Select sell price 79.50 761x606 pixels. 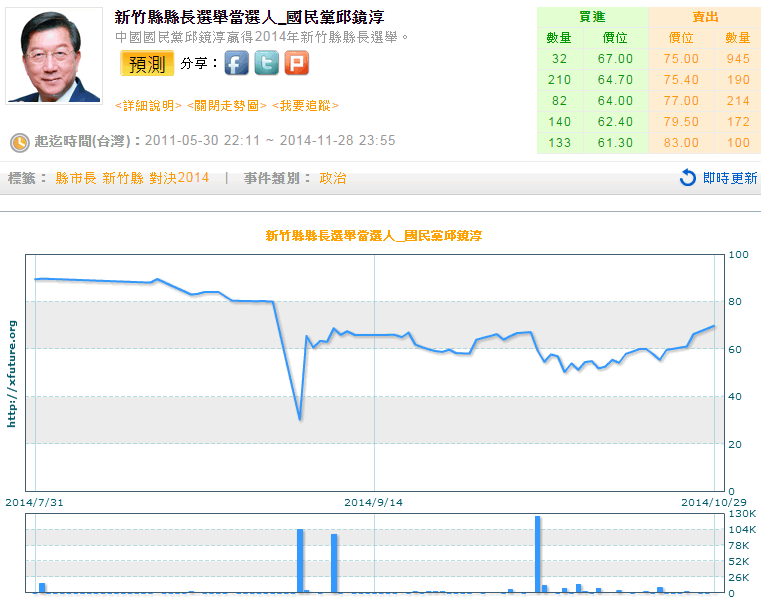(681, 122)
